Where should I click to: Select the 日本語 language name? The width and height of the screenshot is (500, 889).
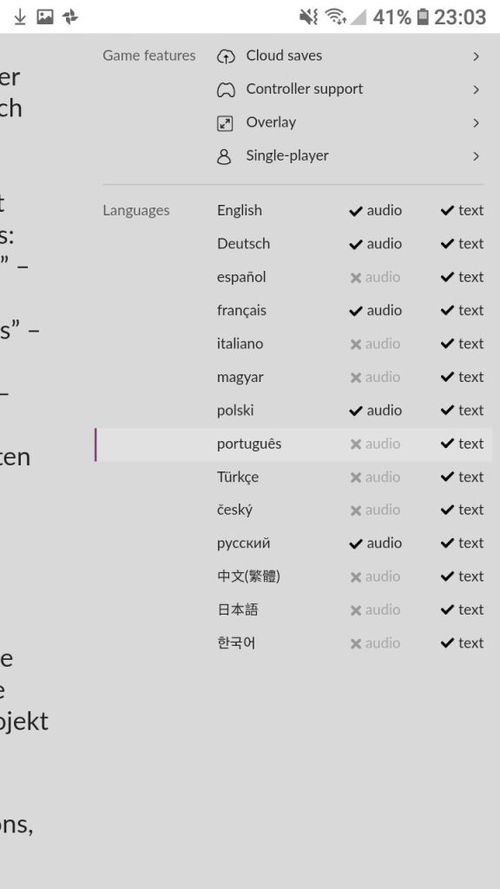point(238,610)
